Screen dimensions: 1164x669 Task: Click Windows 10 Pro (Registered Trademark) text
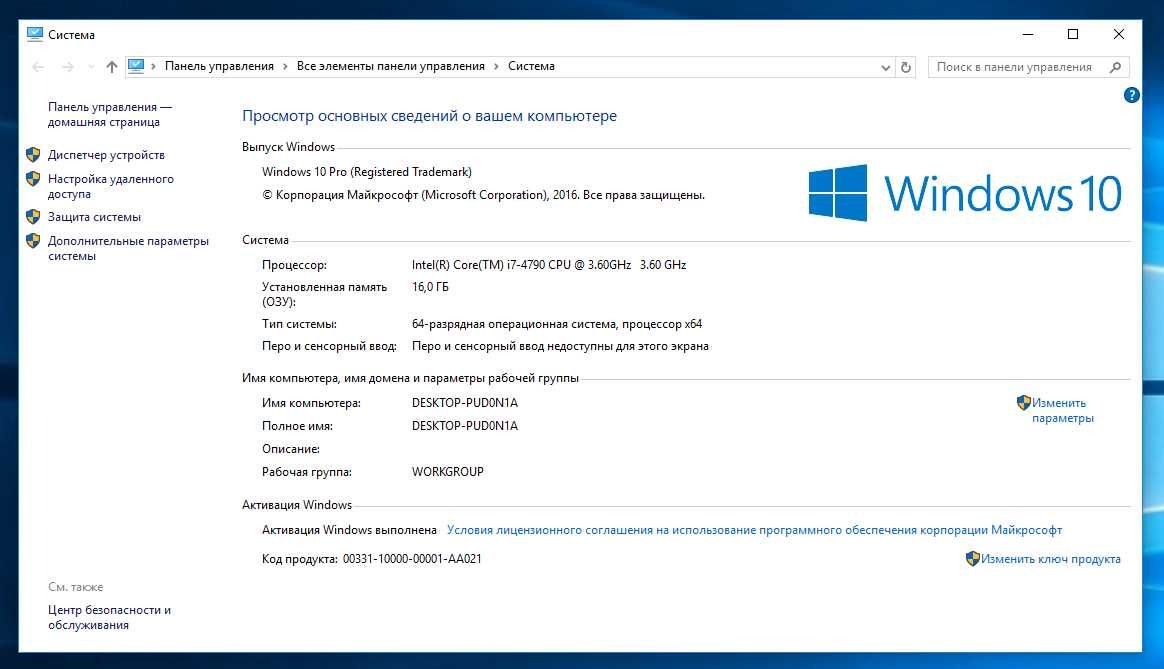367,172
